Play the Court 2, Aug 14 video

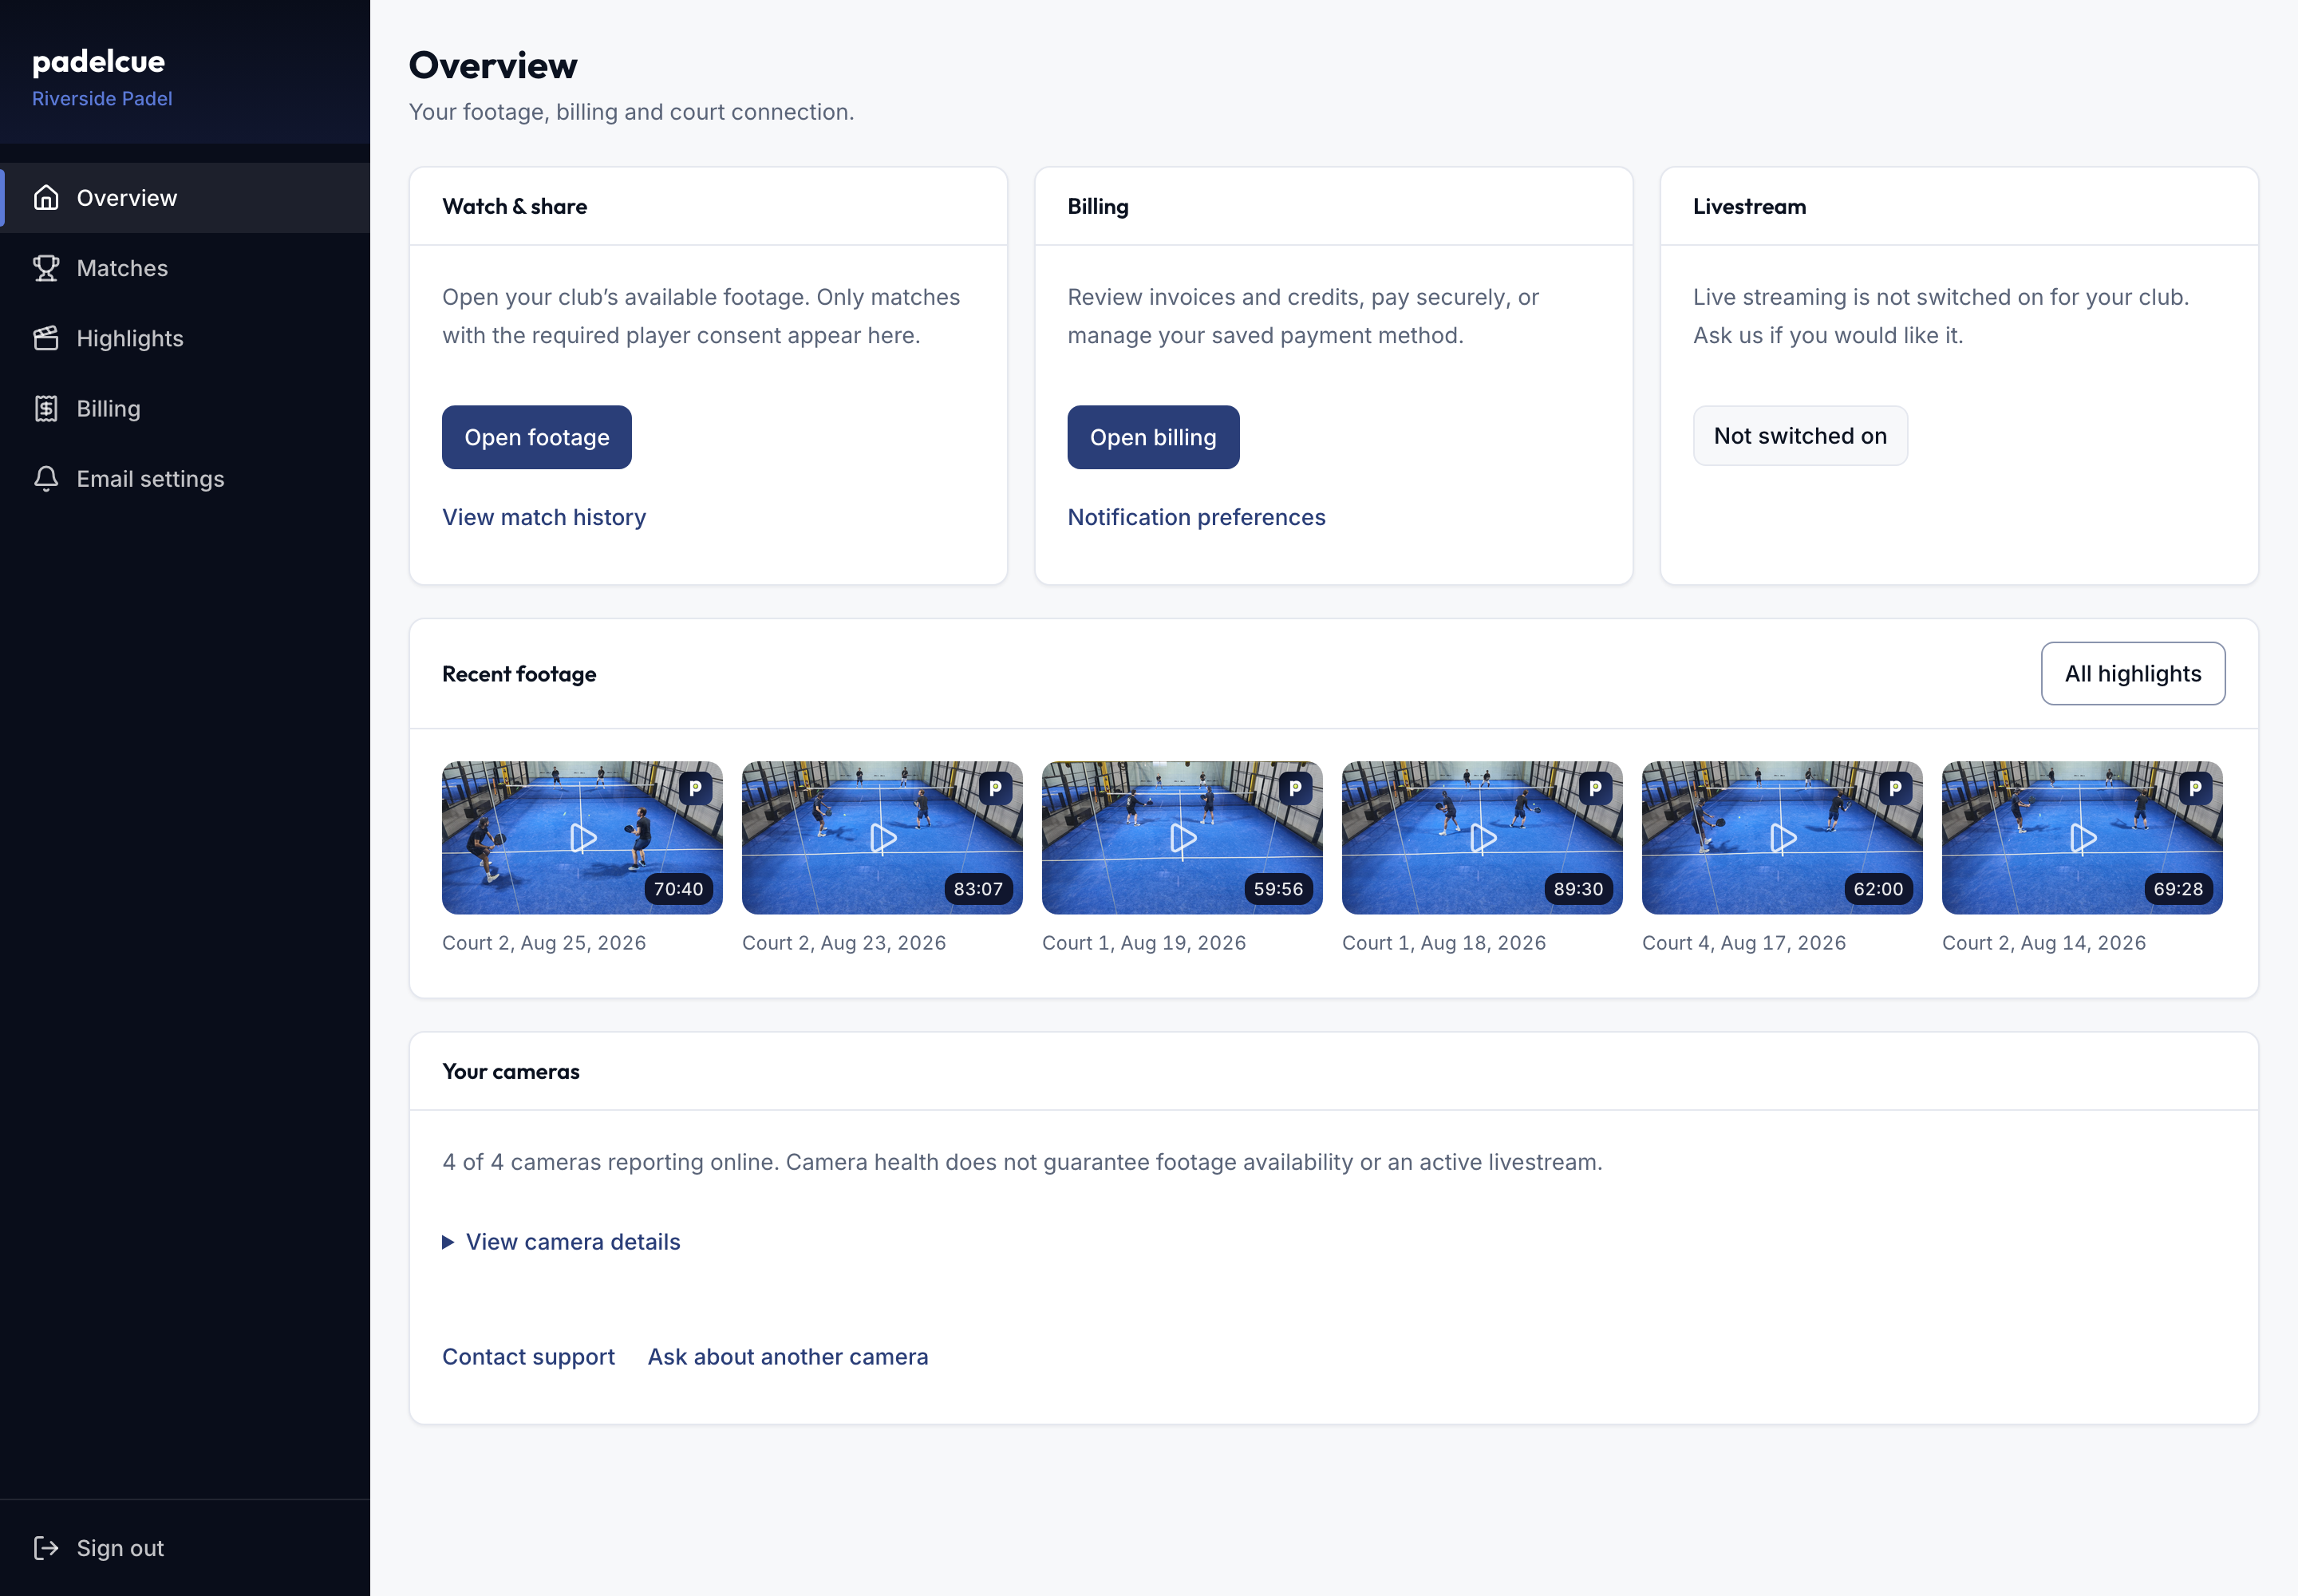click(x=2083, y=838)
